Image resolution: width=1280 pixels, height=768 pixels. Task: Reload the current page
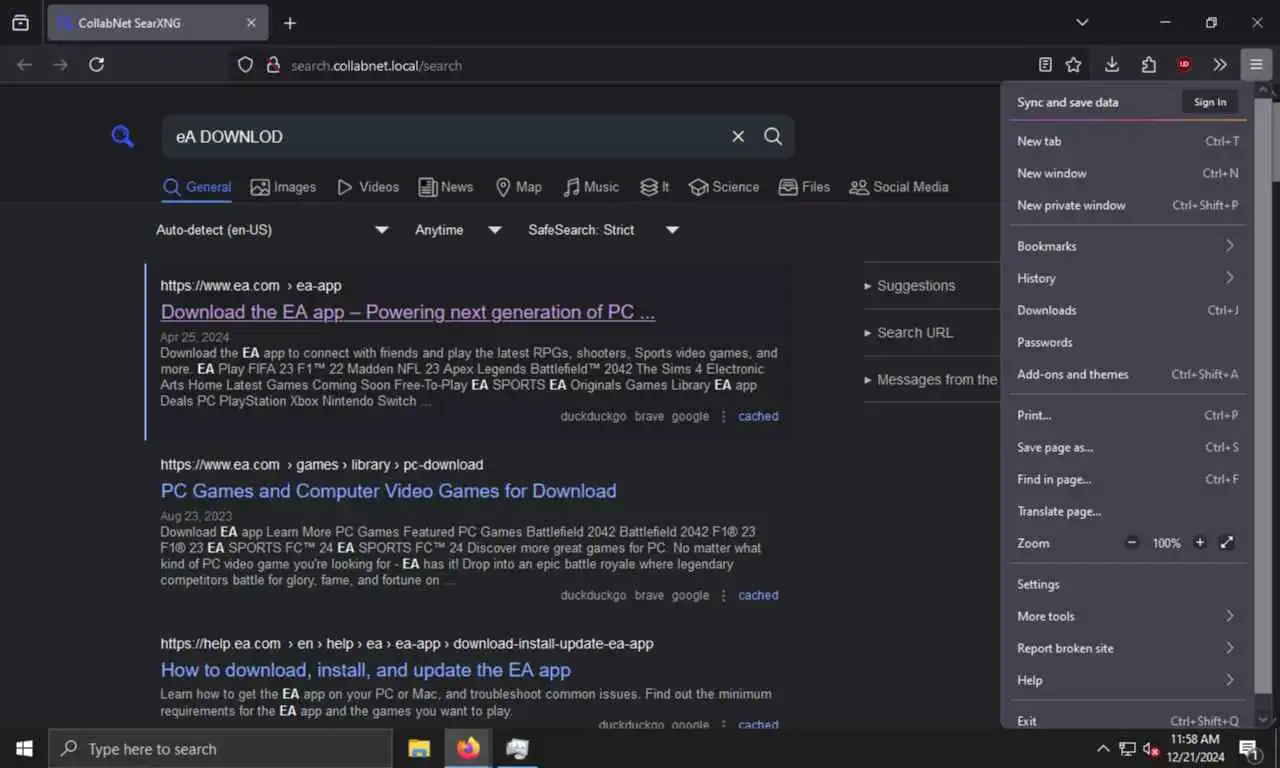click(x=96, y=65)
